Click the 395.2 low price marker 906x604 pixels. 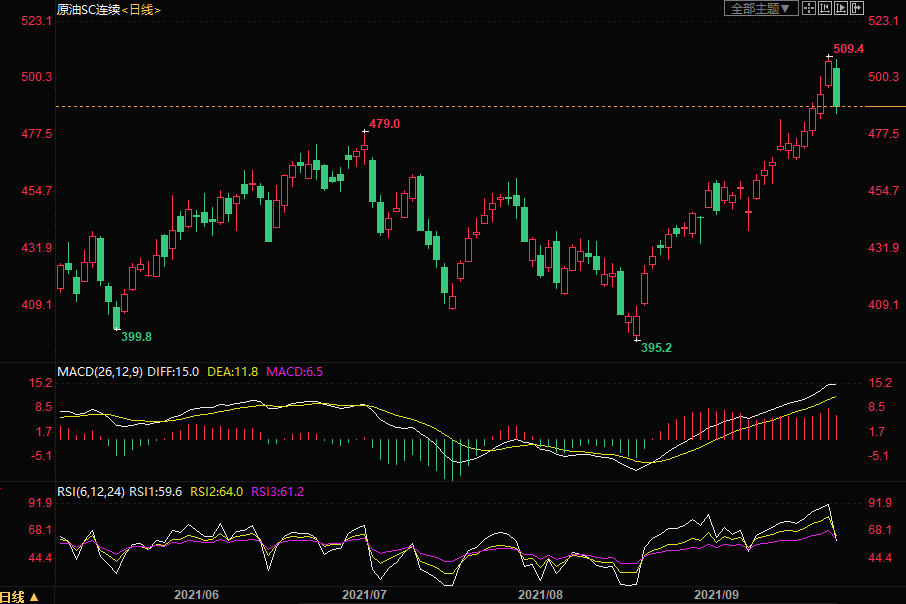tap(656, 348)
